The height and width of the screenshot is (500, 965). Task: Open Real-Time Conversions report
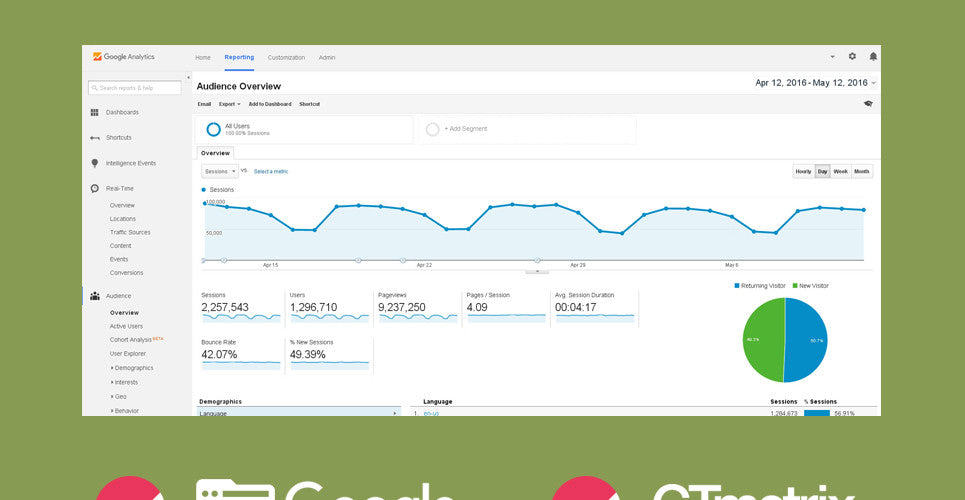coord(126,273)
